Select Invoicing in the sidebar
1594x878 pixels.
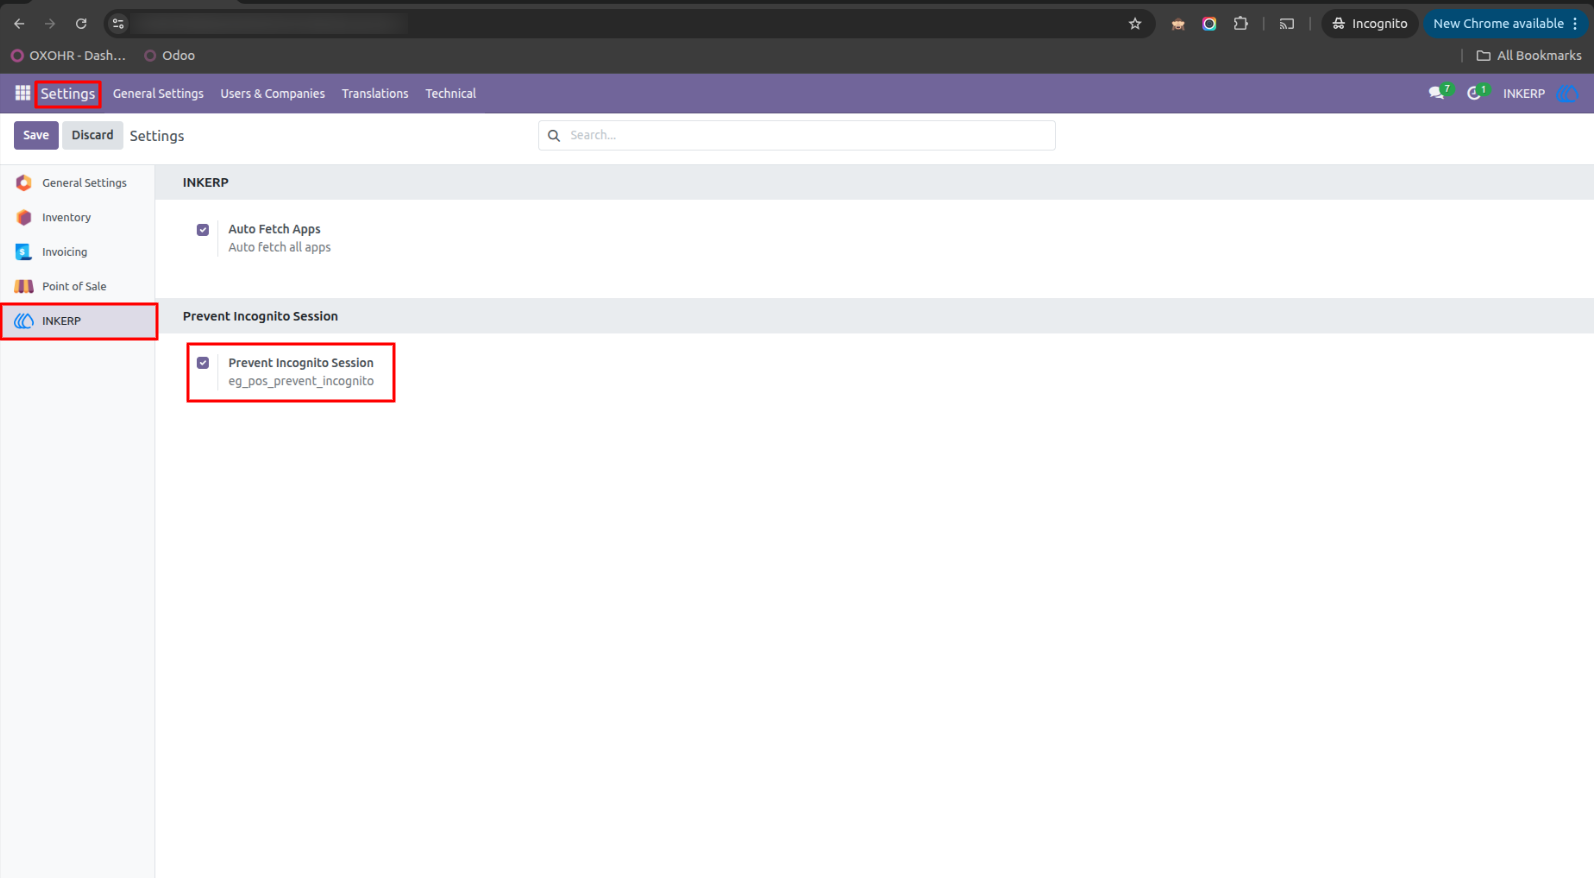78,252
